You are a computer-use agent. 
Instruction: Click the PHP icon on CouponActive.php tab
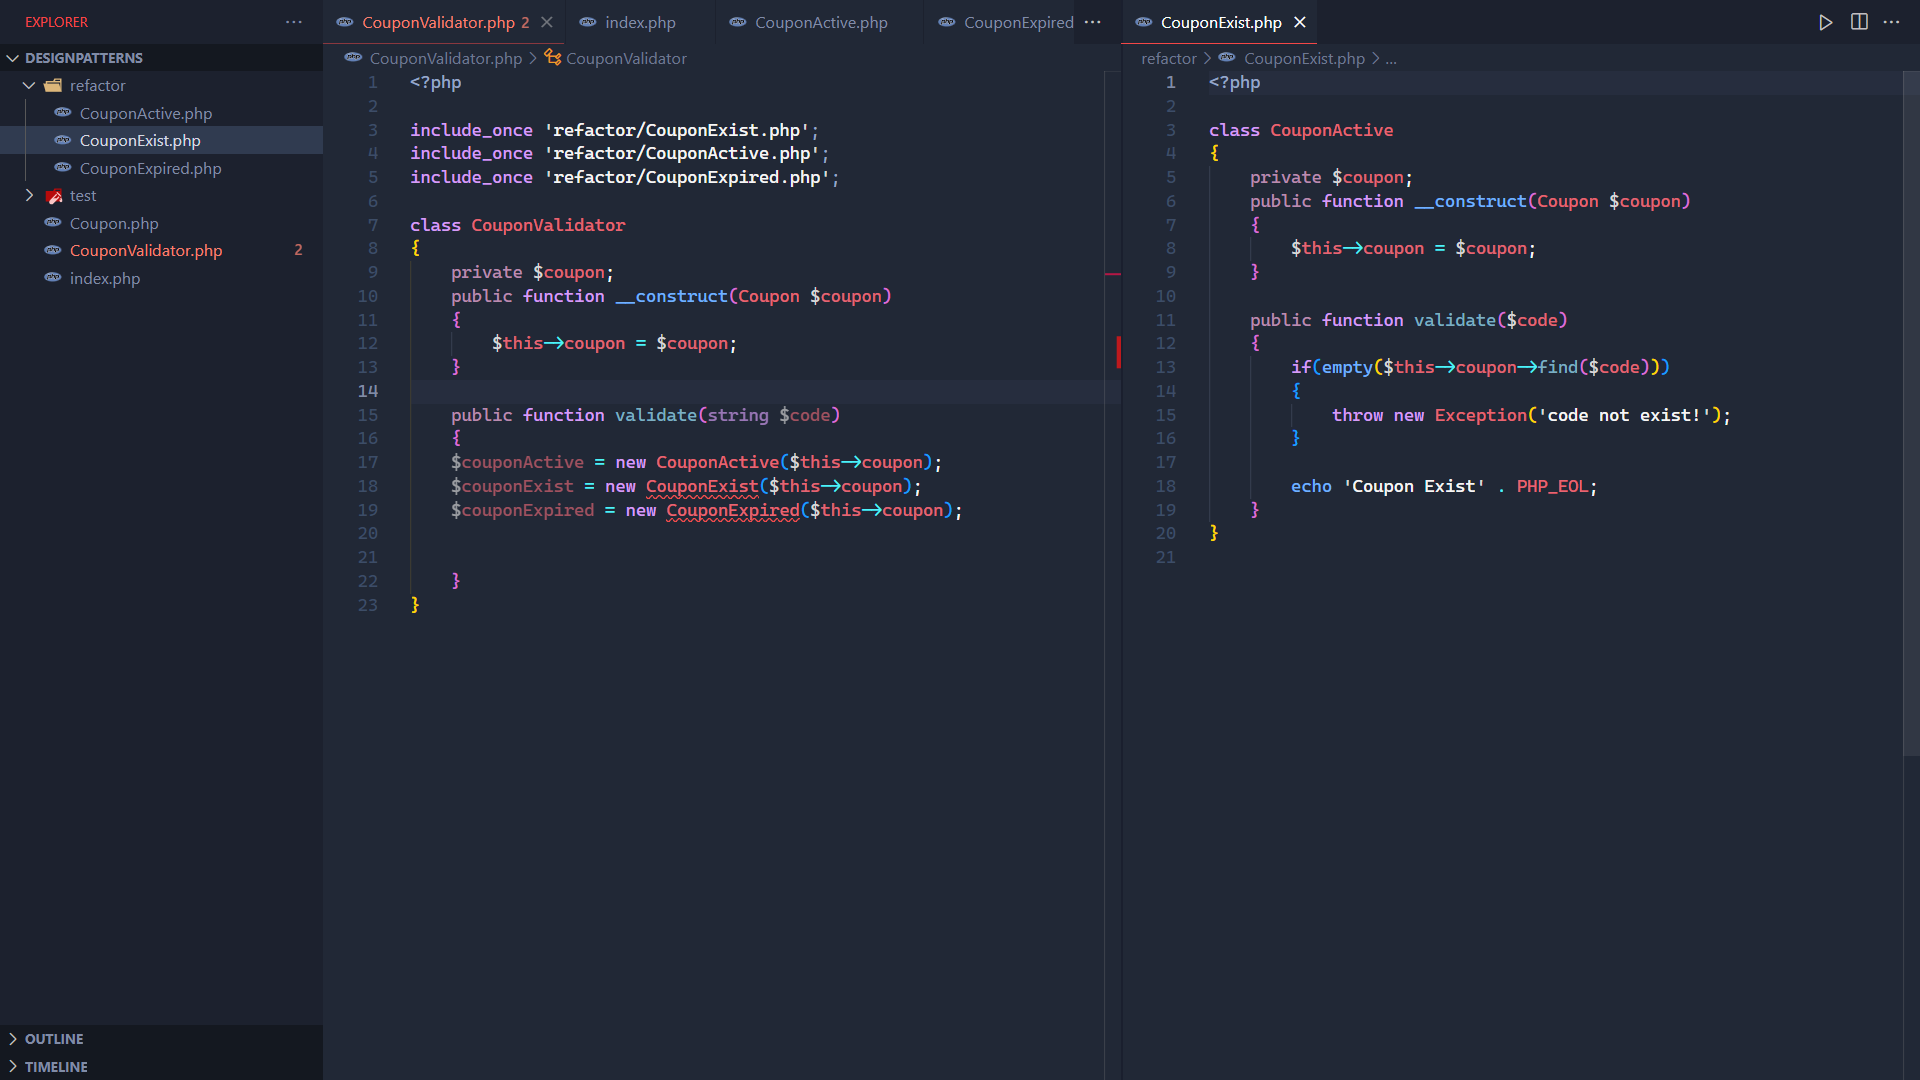[737, 22]
